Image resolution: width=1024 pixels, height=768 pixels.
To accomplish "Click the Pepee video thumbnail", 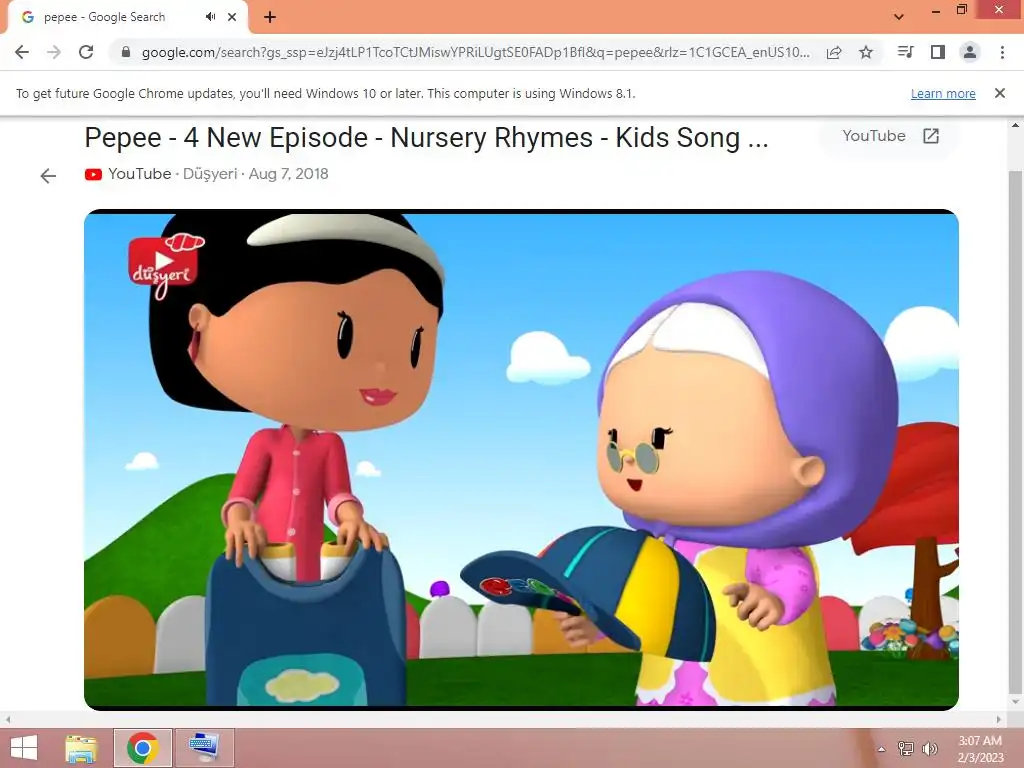I will [521, 459].
